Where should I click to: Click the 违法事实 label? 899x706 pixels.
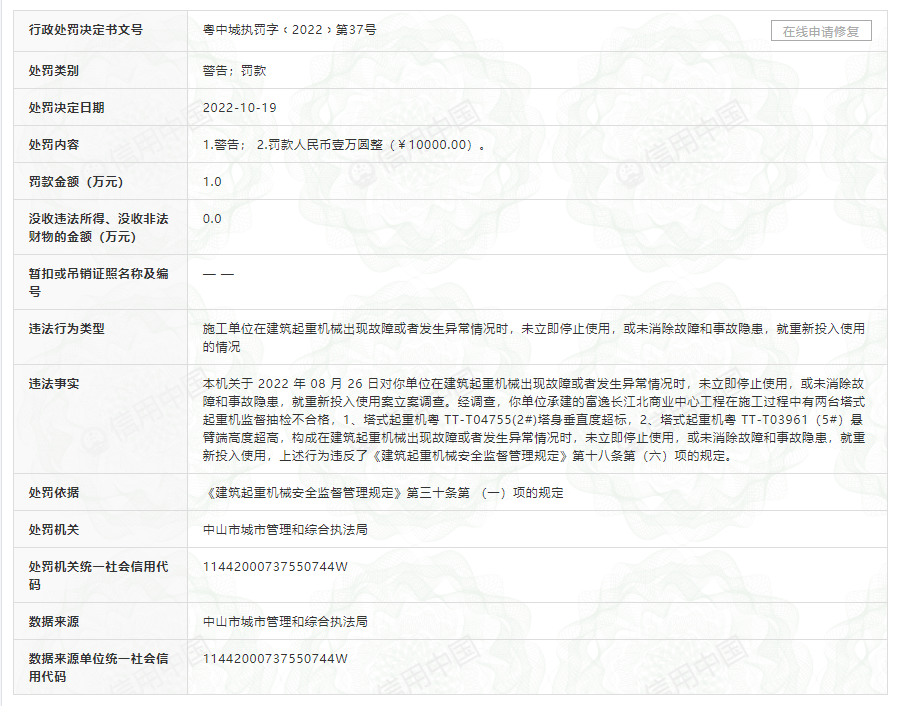[54, 384]
